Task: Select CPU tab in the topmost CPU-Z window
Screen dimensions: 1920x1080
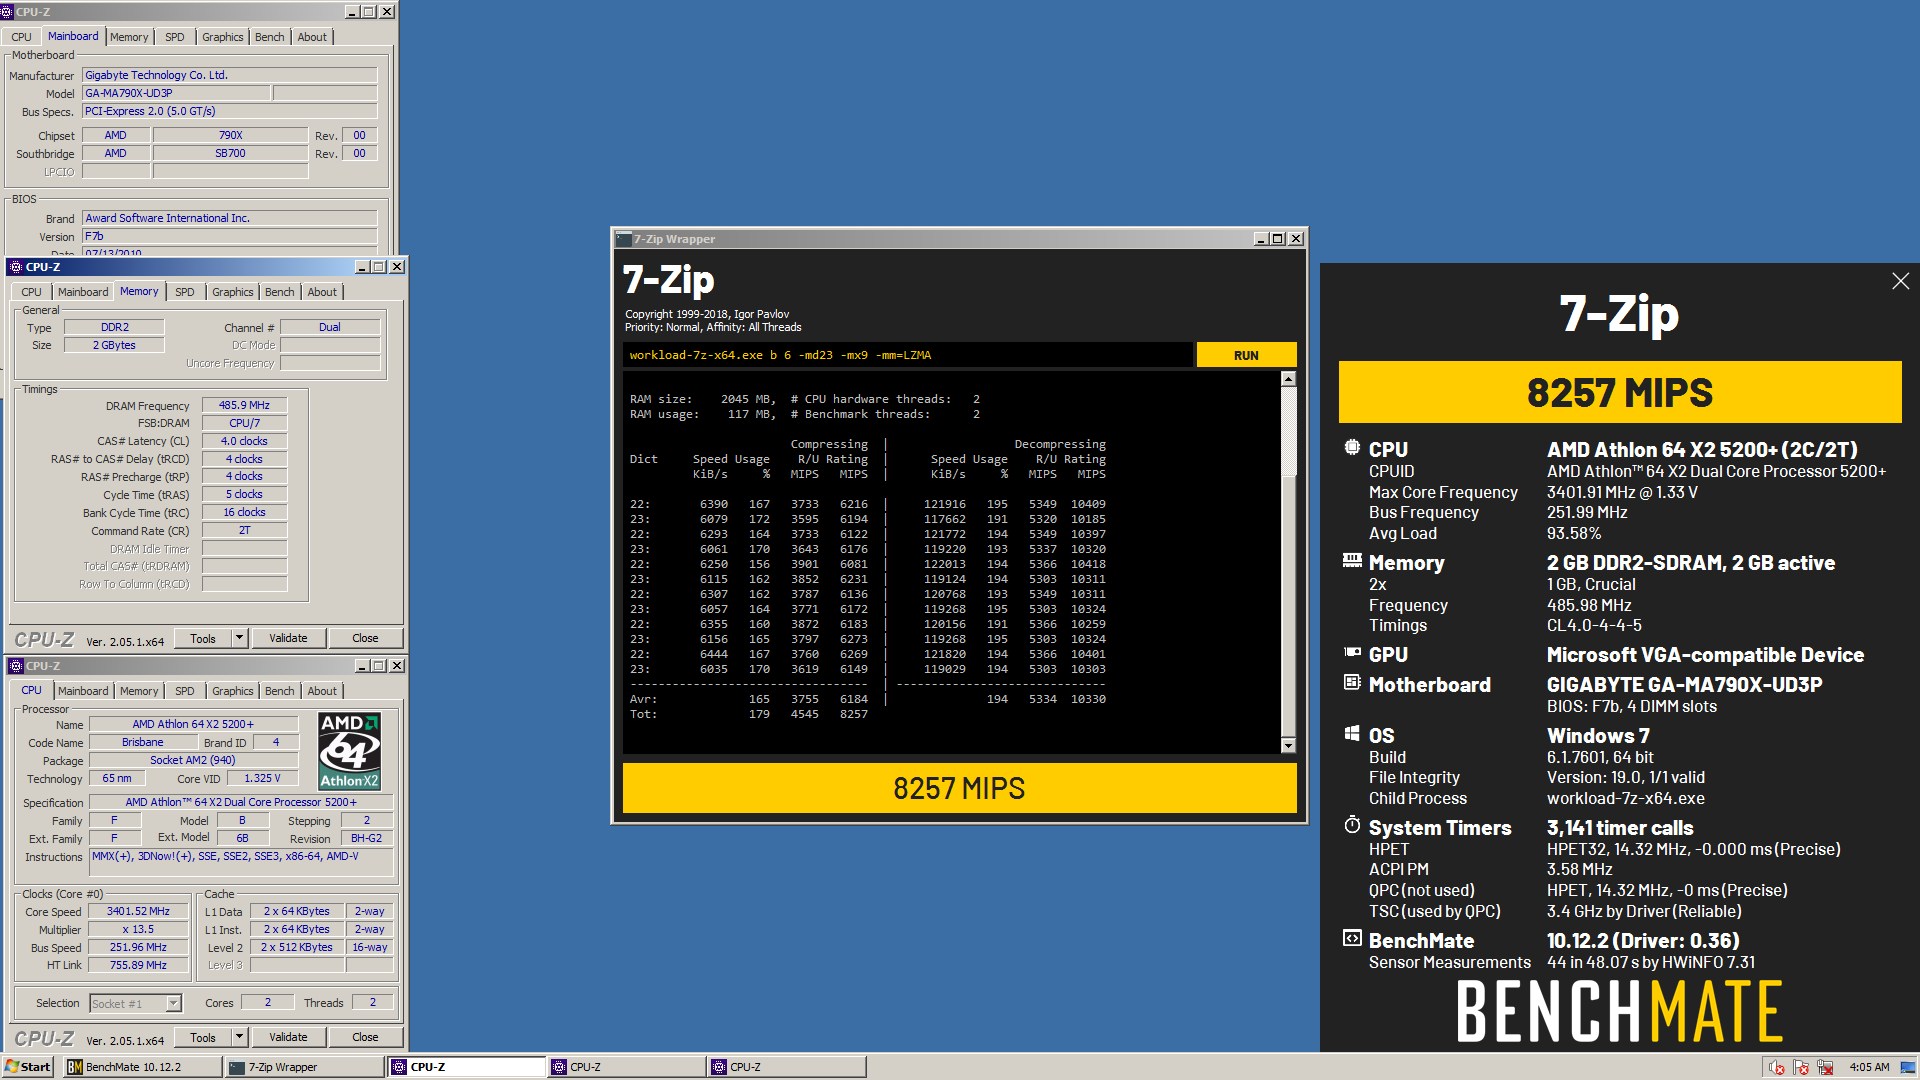Action: tap(22, 37)
